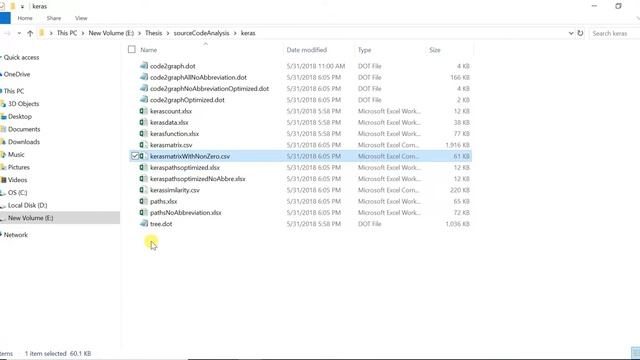Sort files by Name column header
Image resolution: width=640 pixels, height=360 pixels.
point(149,50)
